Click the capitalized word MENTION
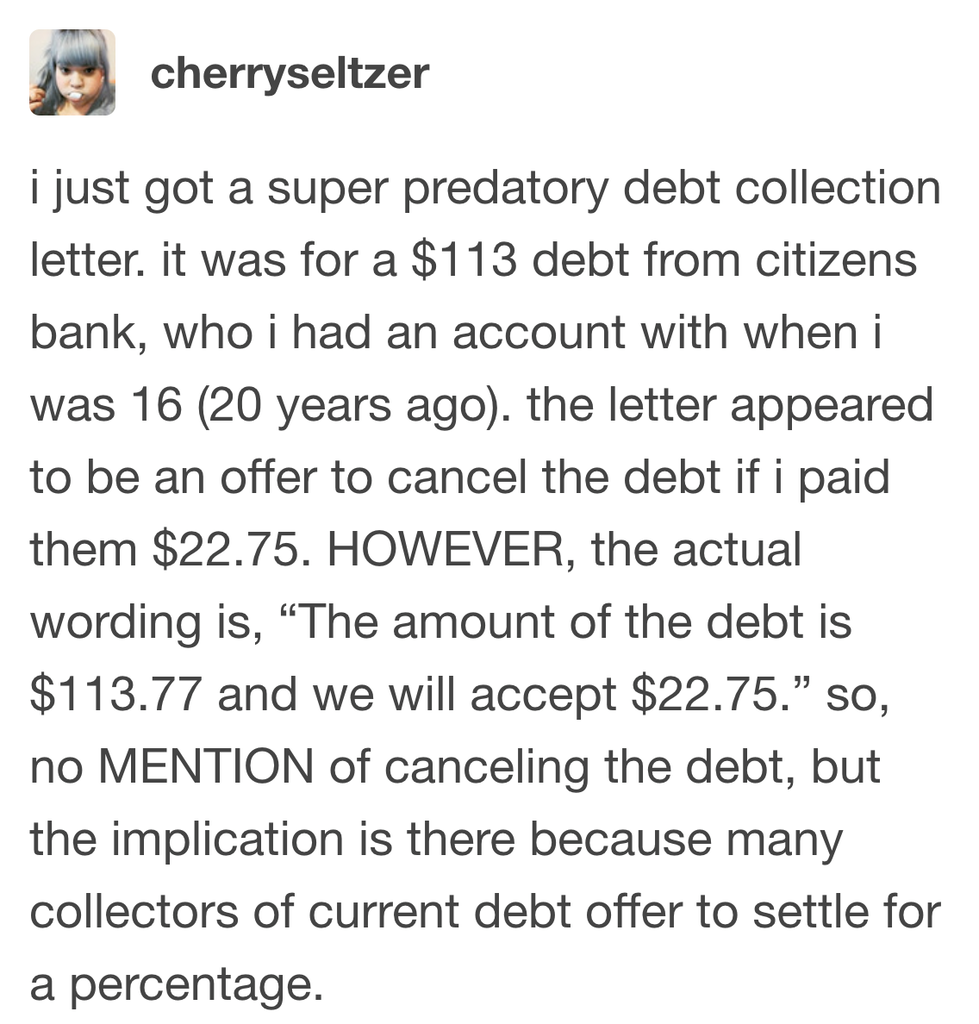The width and height of the screenshot is (979, 1024). [206, 766]
